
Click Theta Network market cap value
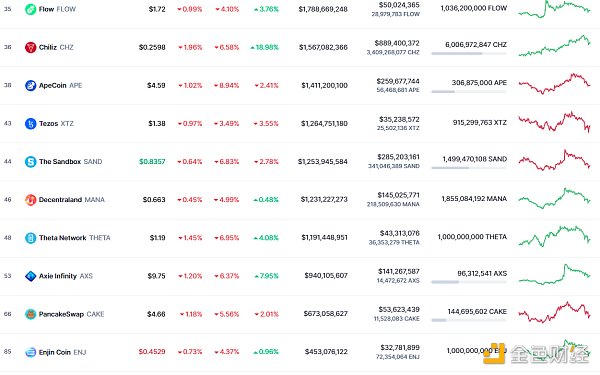tap(324, 238)
